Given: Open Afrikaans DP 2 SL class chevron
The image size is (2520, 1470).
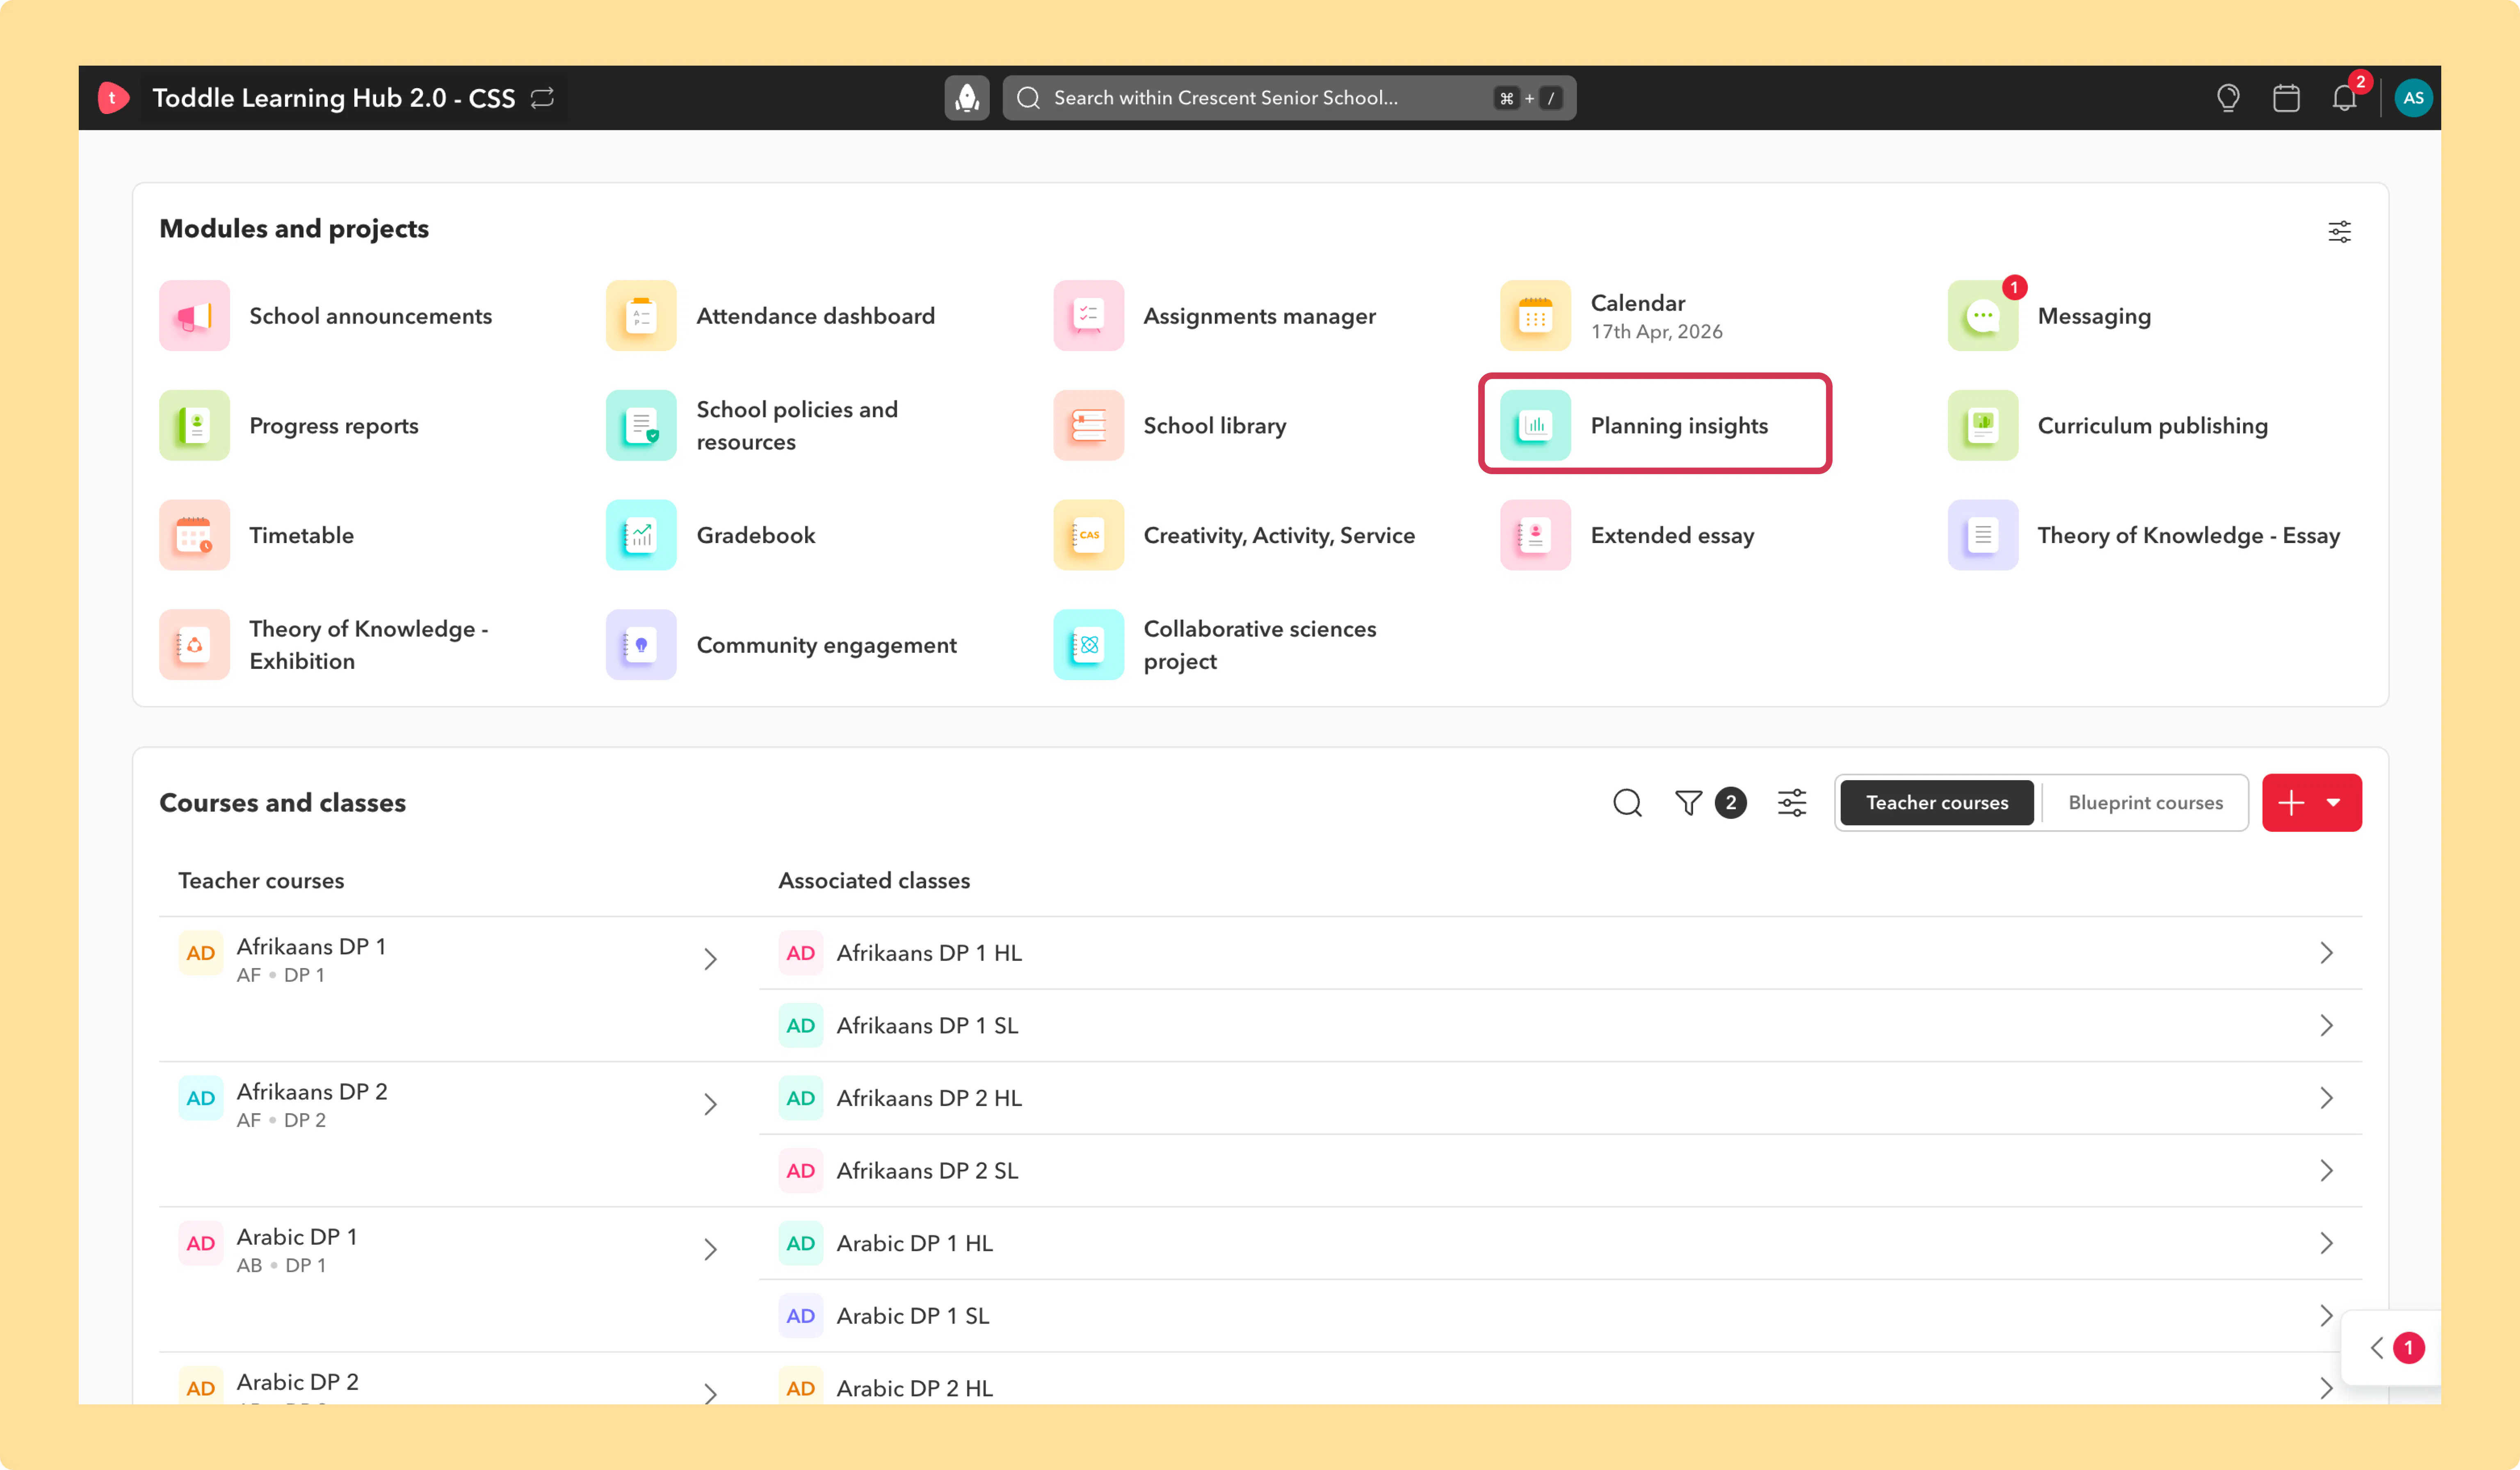Looking at the screenshot, I should coord(2326,1171).
